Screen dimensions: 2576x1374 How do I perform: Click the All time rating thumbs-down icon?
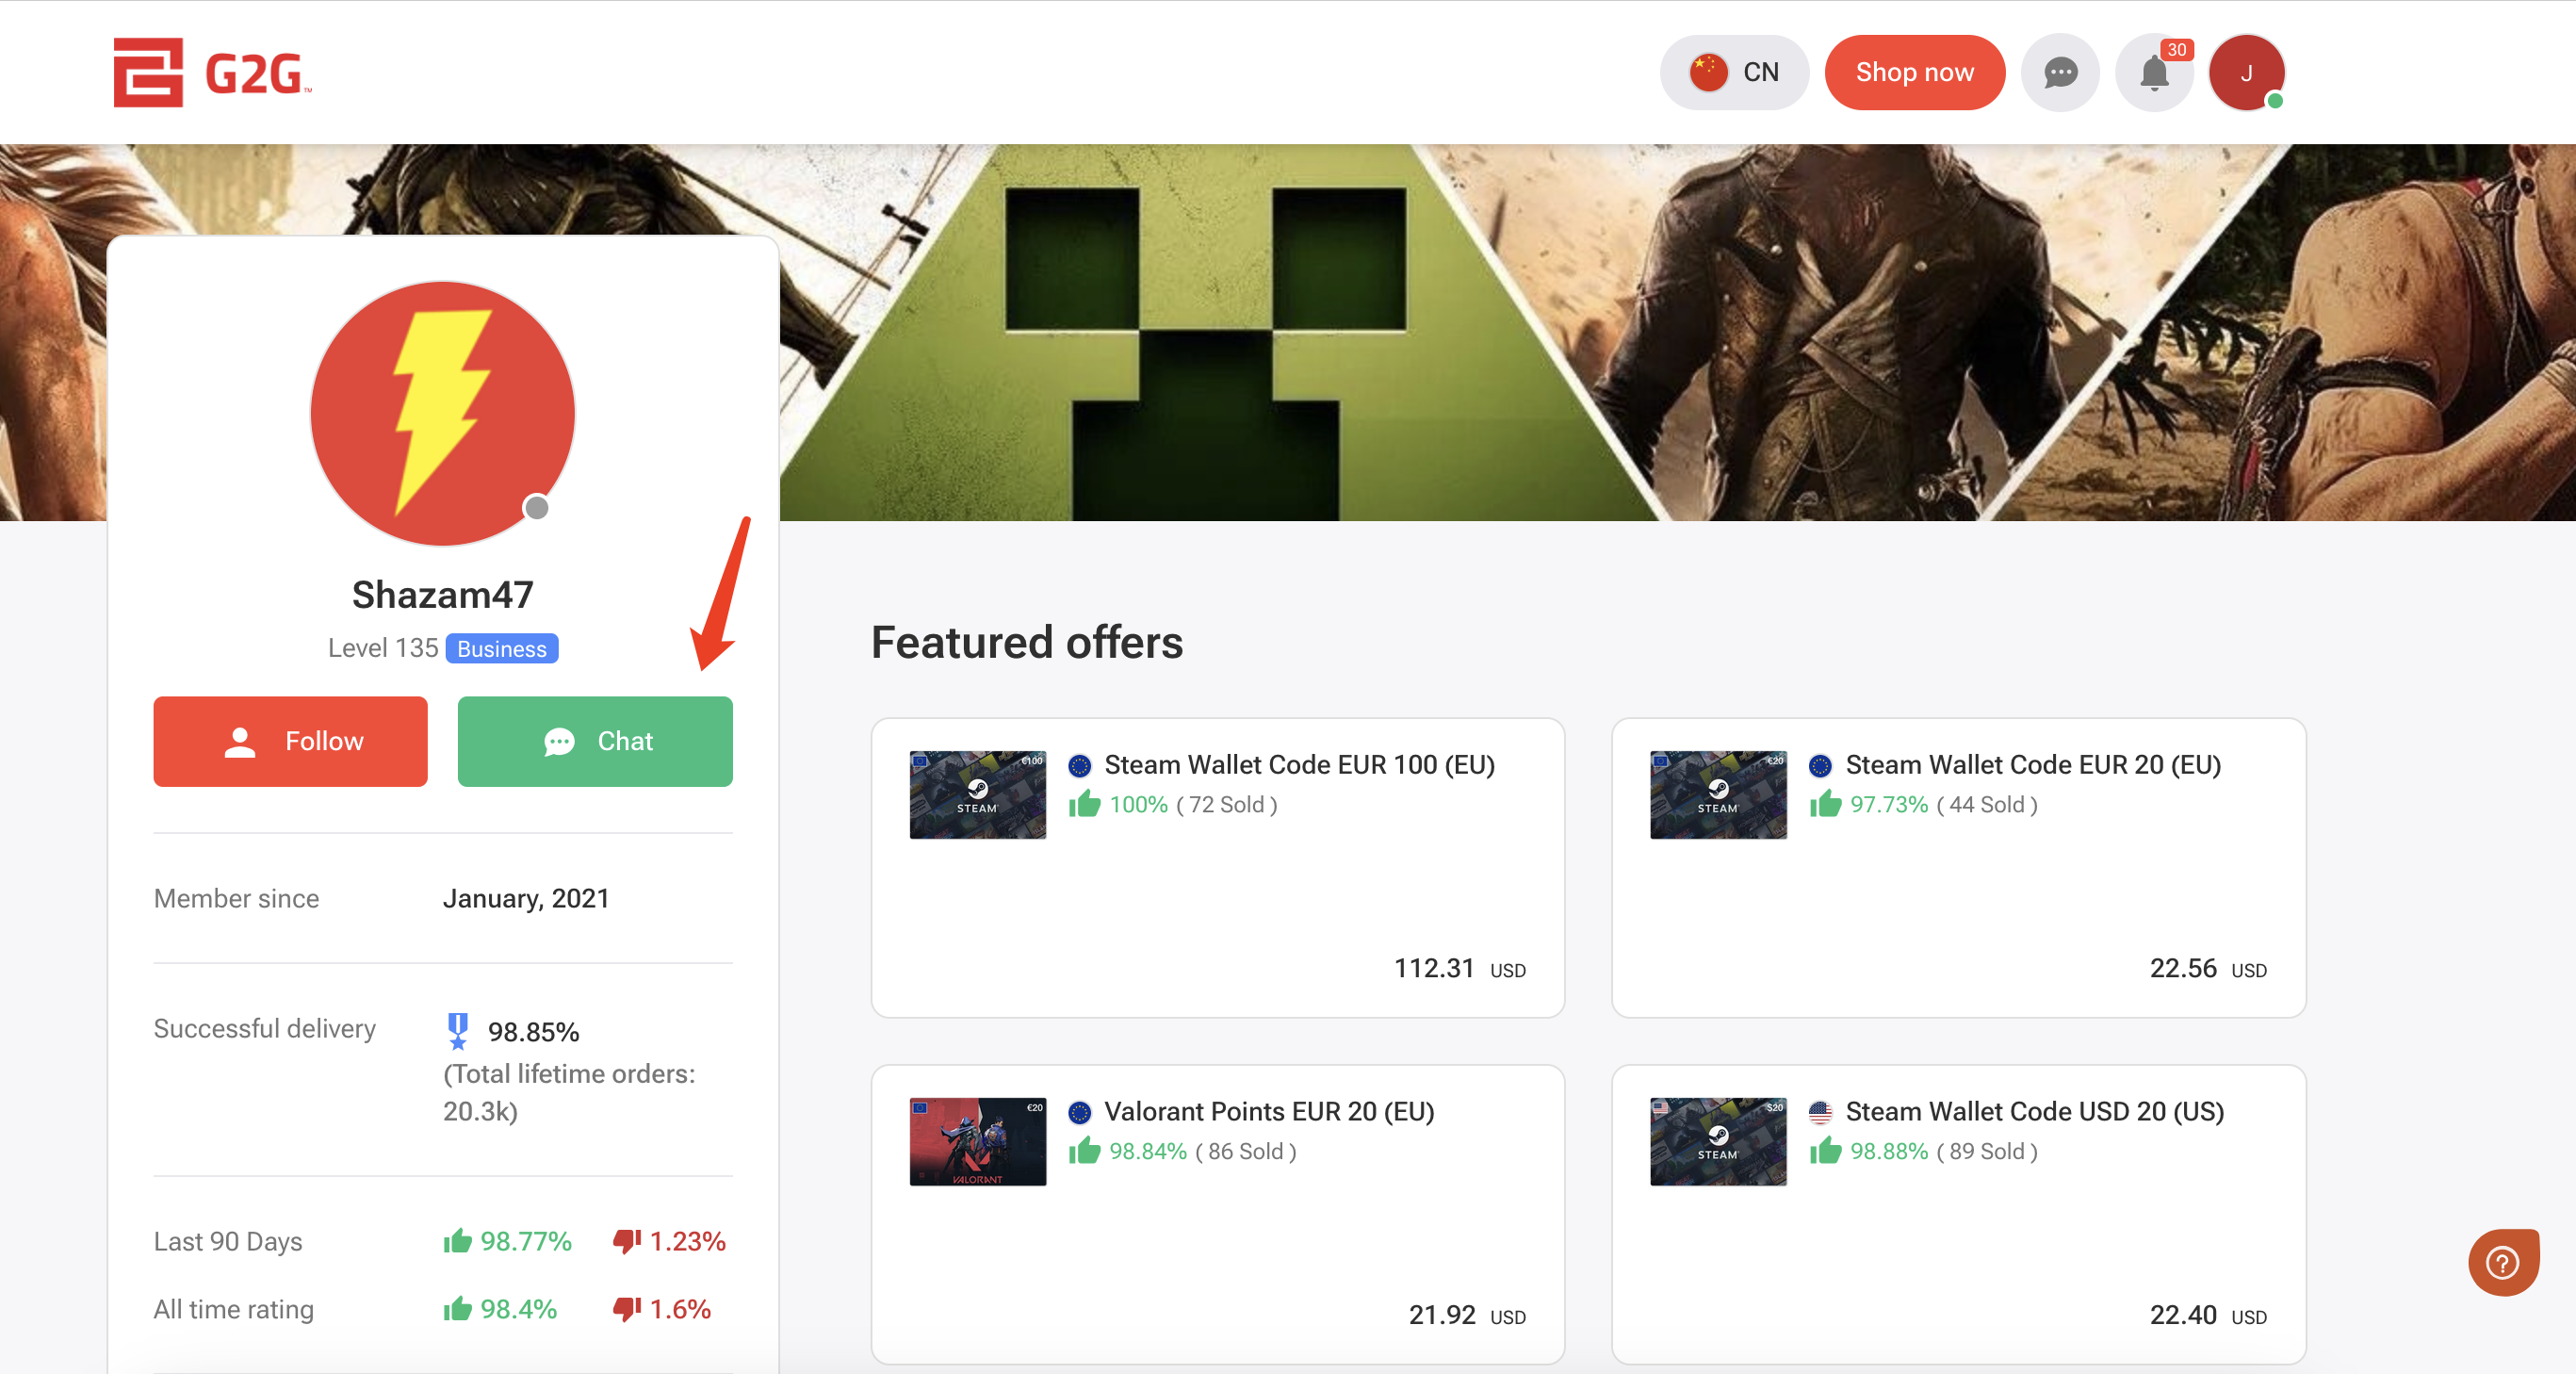click(x=627, y=1309)
